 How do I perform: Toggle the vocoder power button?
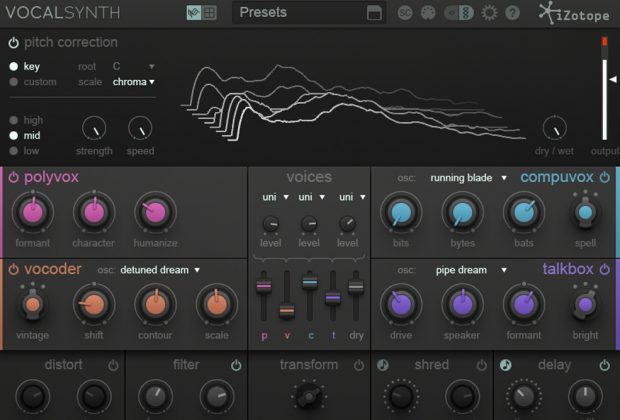click(13, 269)
